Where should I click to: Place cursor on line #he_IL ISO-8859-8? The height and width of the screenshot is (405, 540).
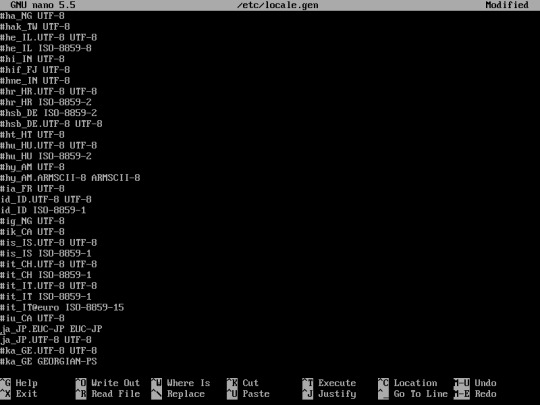click(x=46, y=48)
